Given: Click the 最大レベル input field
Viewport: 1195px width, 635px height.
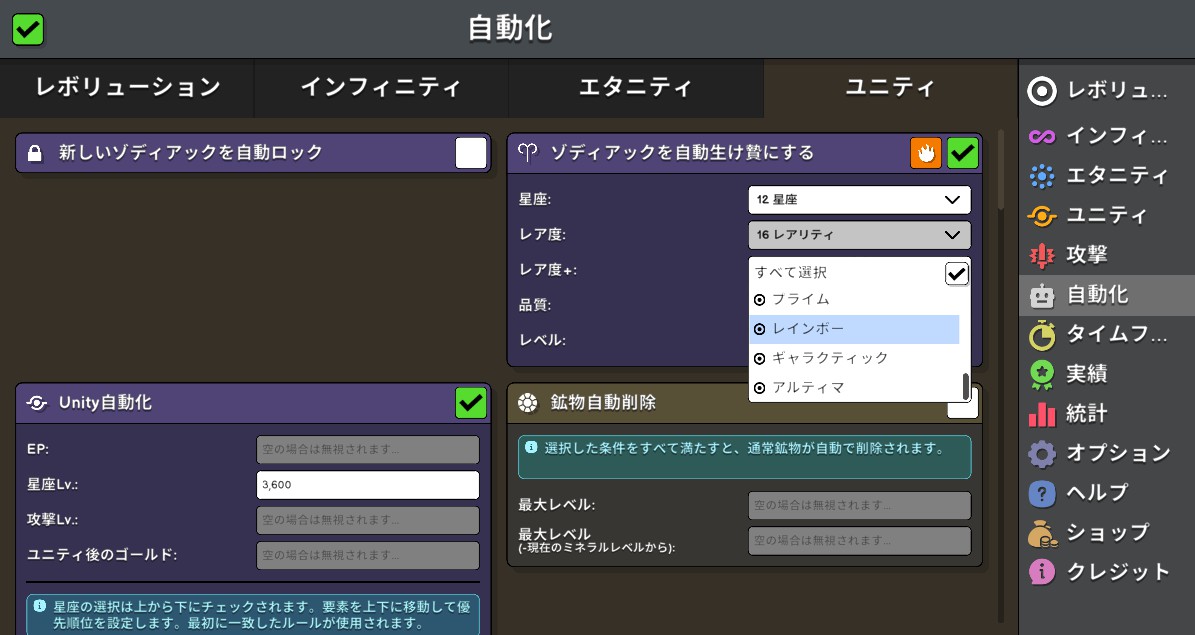Looking at the screenshot, I should point(860,505).
